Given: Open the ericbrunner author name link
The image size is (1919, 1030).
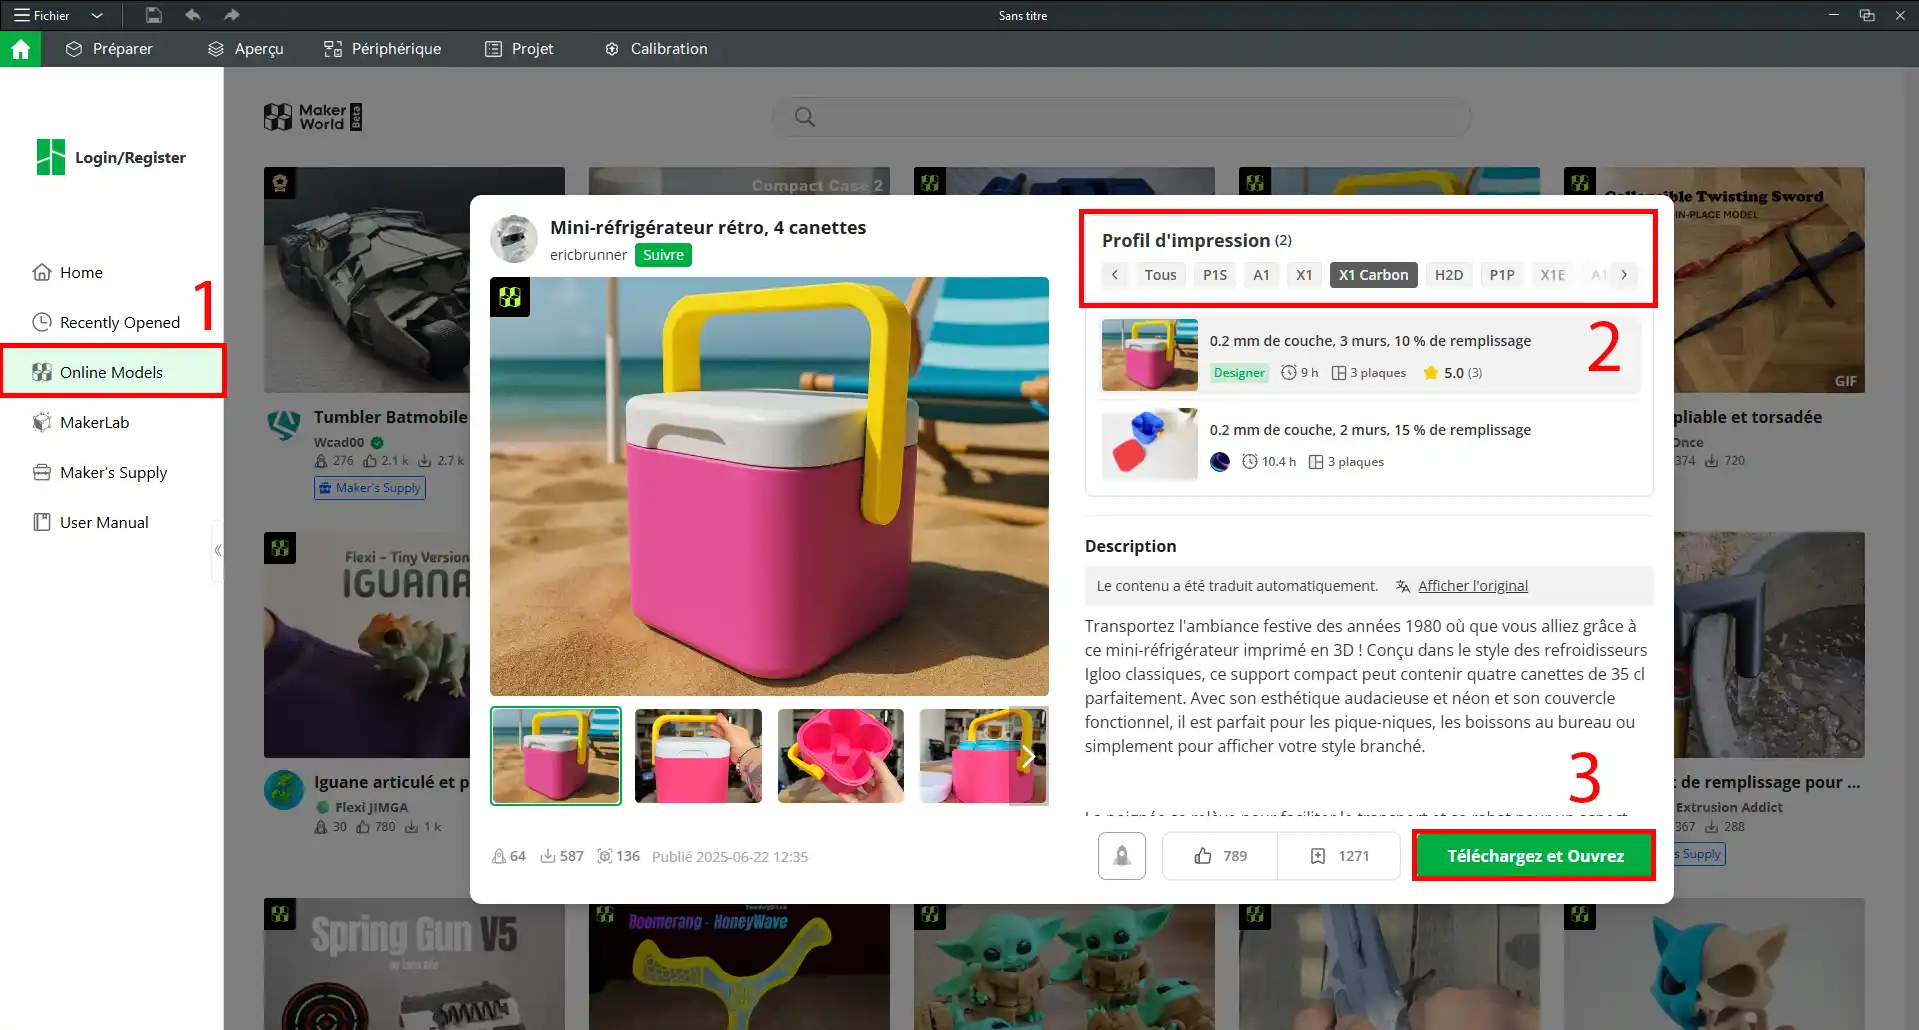Looking at the screenshot, I should click(x=588, y=255).
